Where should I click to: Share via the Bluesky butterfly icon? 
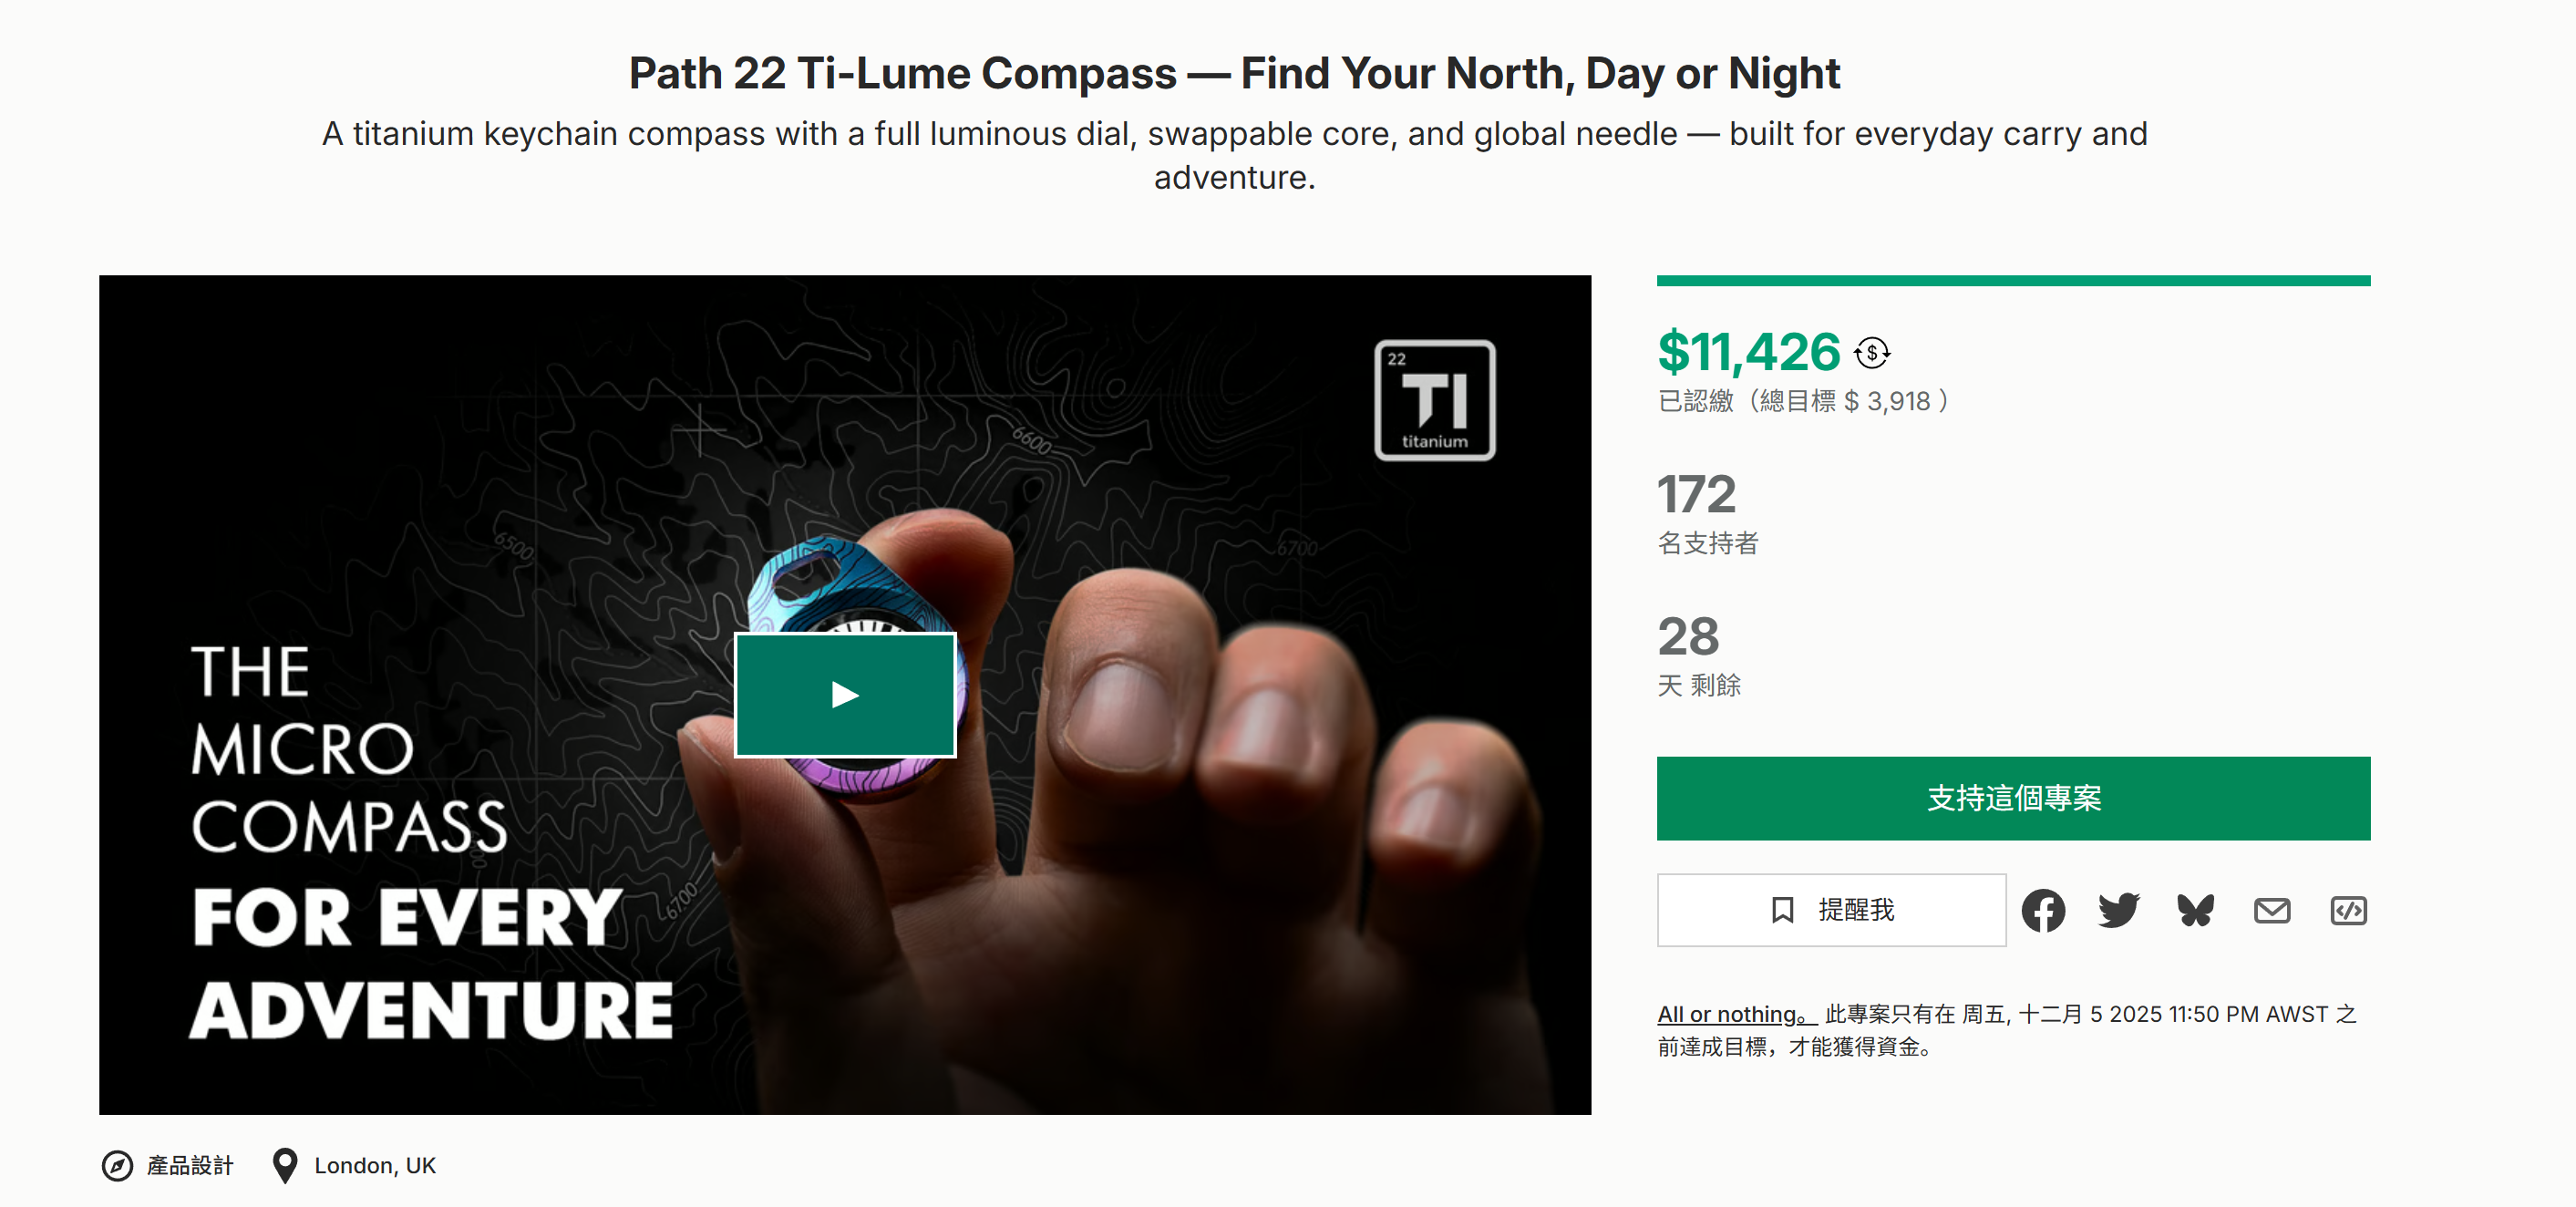(x=2196, y=910)
